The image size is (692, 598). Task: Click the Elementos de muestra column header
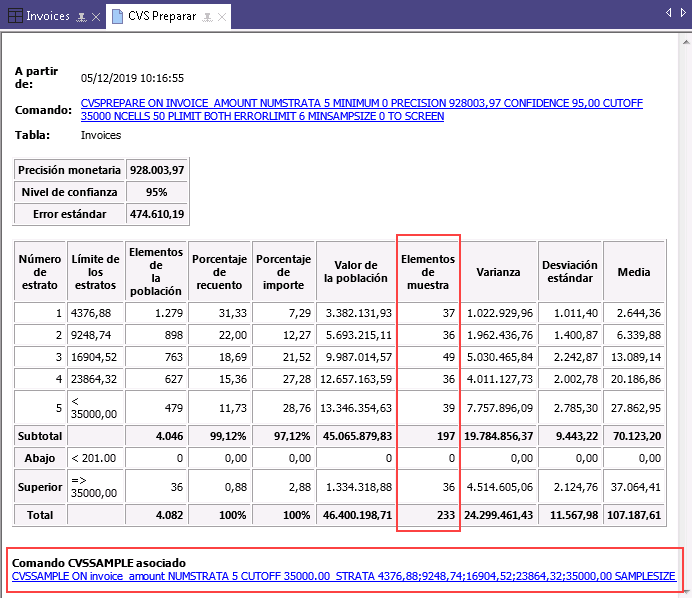pos(428,271)
